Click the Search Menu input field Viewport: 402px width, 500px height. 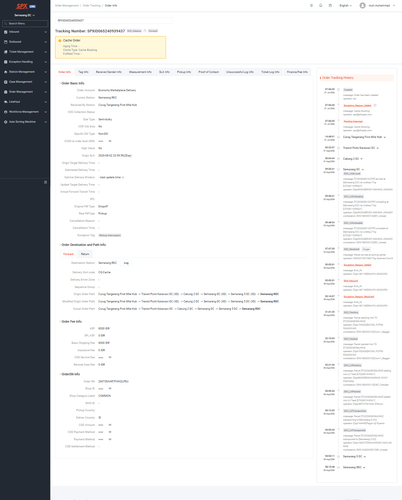tap(25, 24)
